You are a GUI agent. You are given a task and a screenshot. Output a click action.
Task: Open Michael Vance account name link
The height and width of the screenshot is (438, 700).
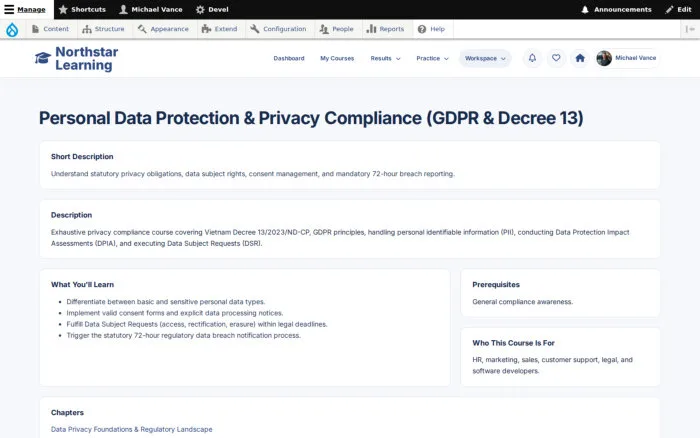coord(636,58)
